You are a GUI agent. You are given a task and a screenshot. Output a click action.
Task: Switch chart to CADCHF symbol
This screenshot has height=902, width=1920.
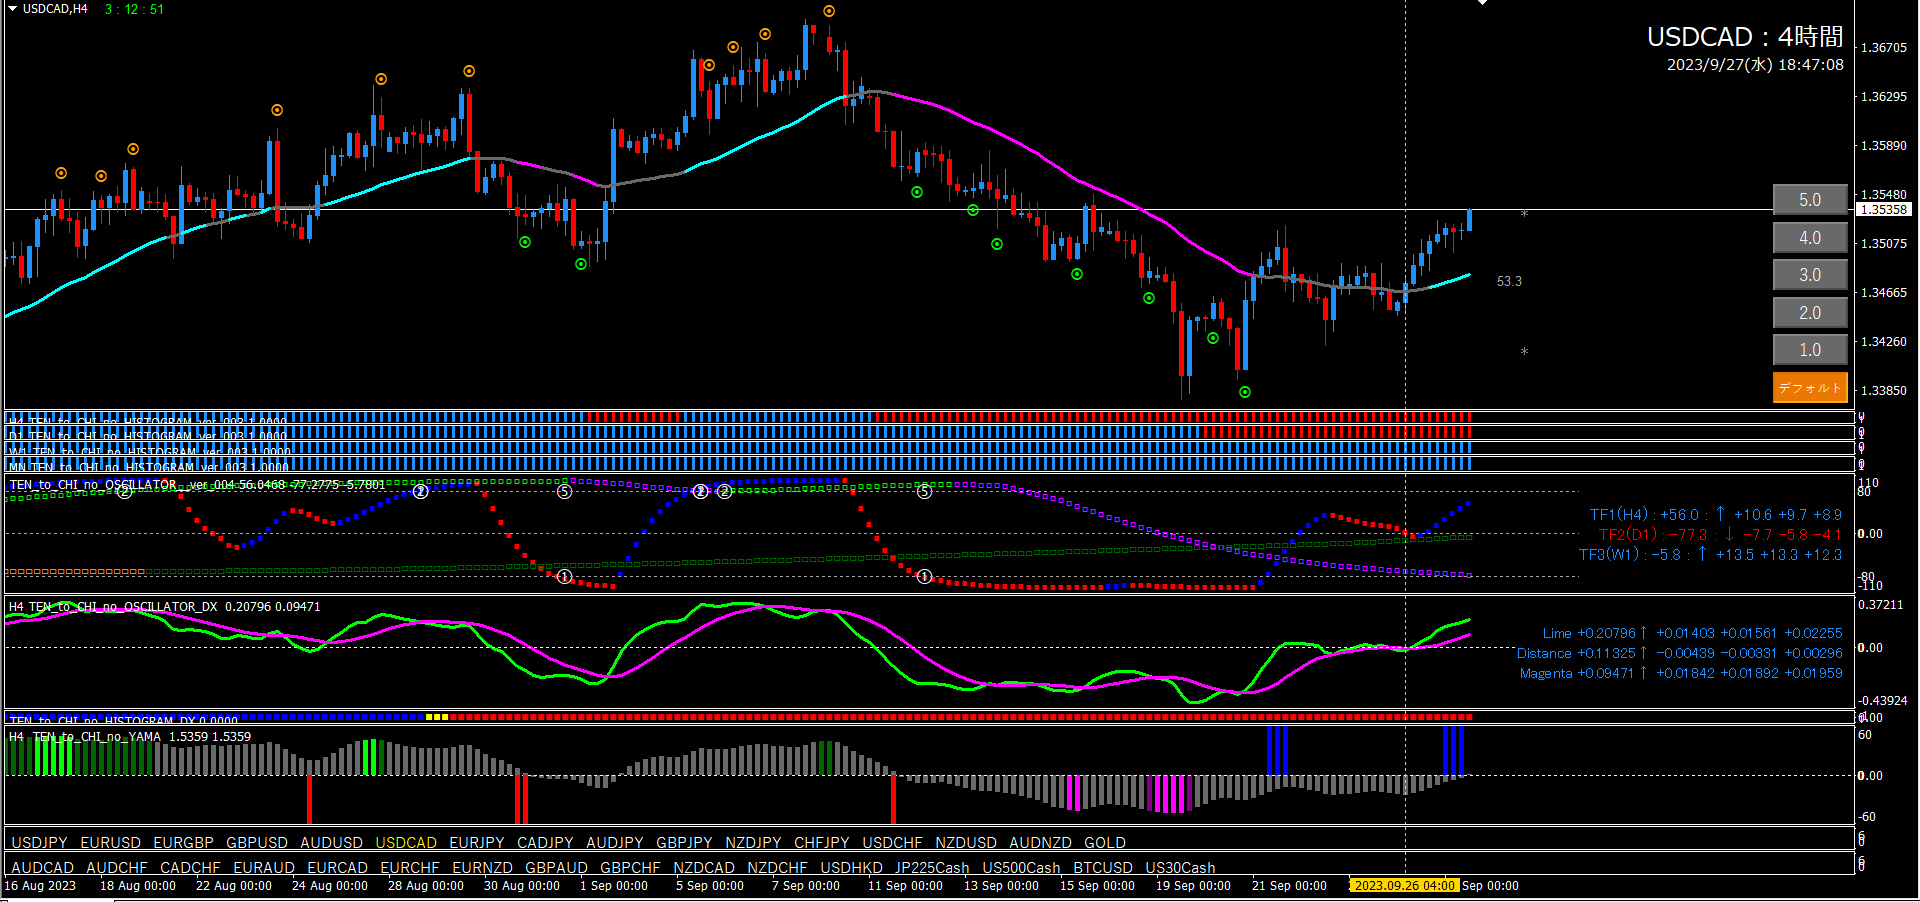(x=191, y=868)
